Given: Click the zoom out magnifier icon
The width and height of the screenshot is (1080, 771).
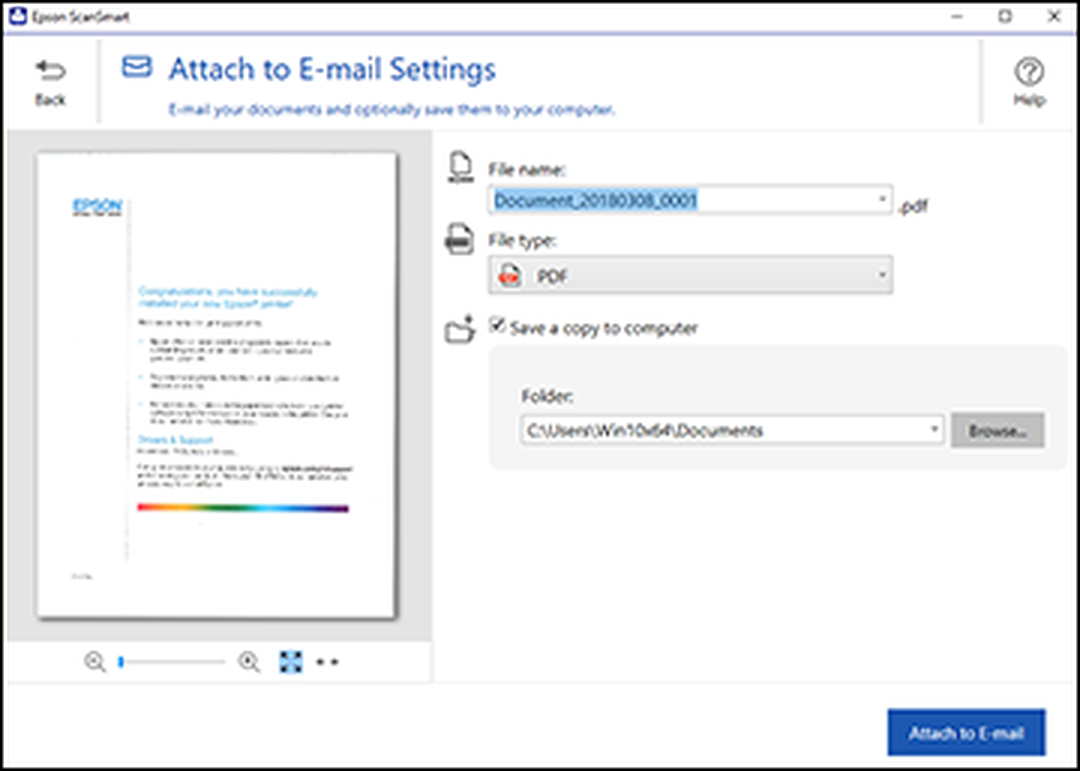Looking at the screenshot, I should tap(95, 662).
